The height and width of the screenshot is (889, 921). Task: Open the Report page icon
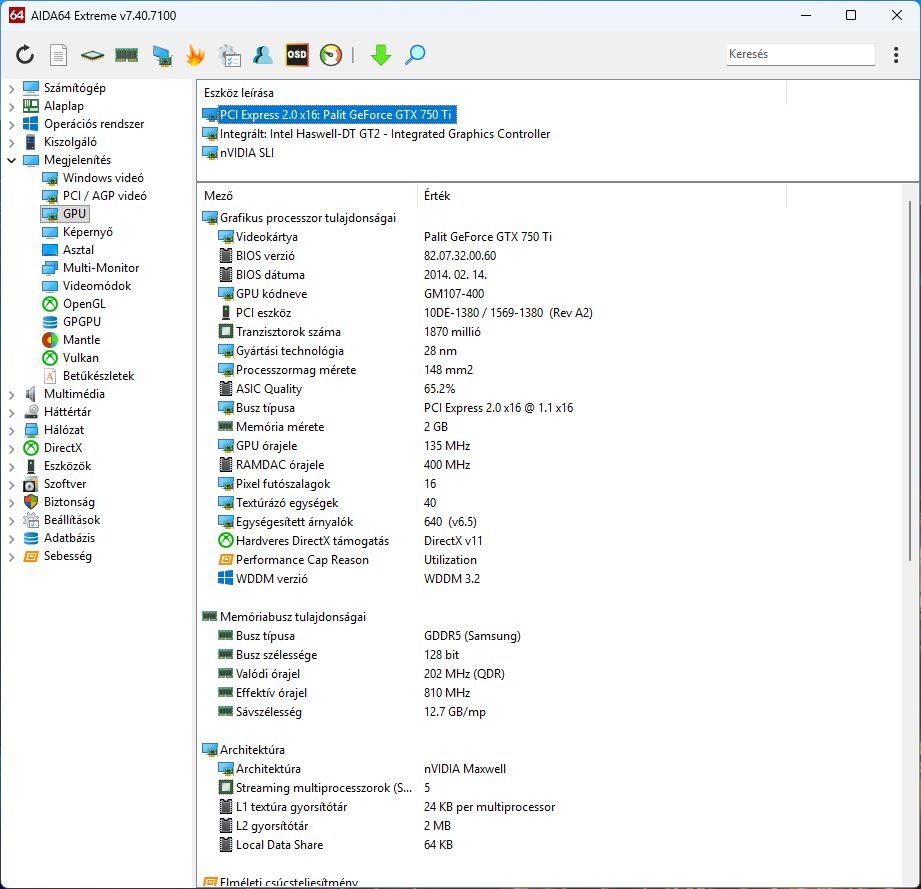click(x=58, y=55)
